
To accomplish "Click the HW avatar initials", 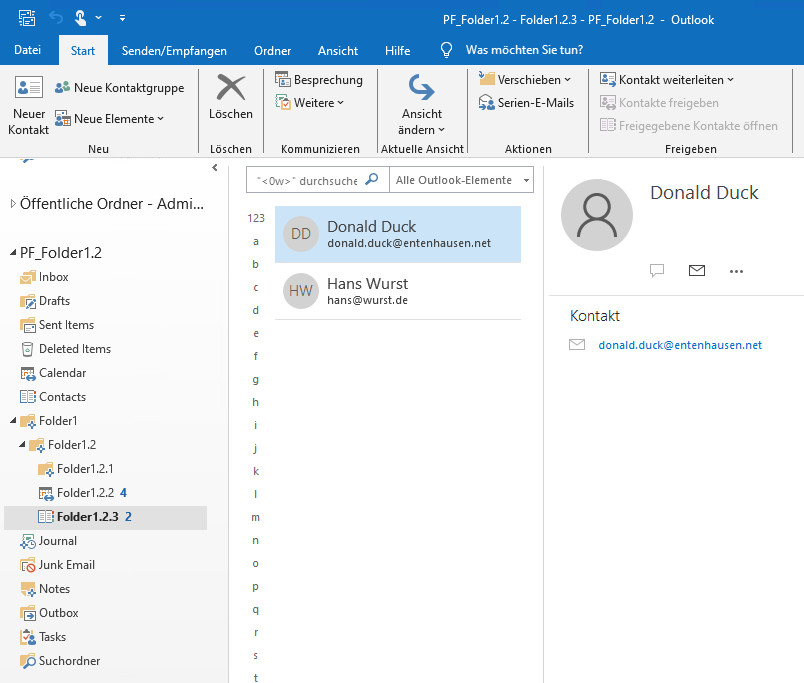I will pos(301,291).
